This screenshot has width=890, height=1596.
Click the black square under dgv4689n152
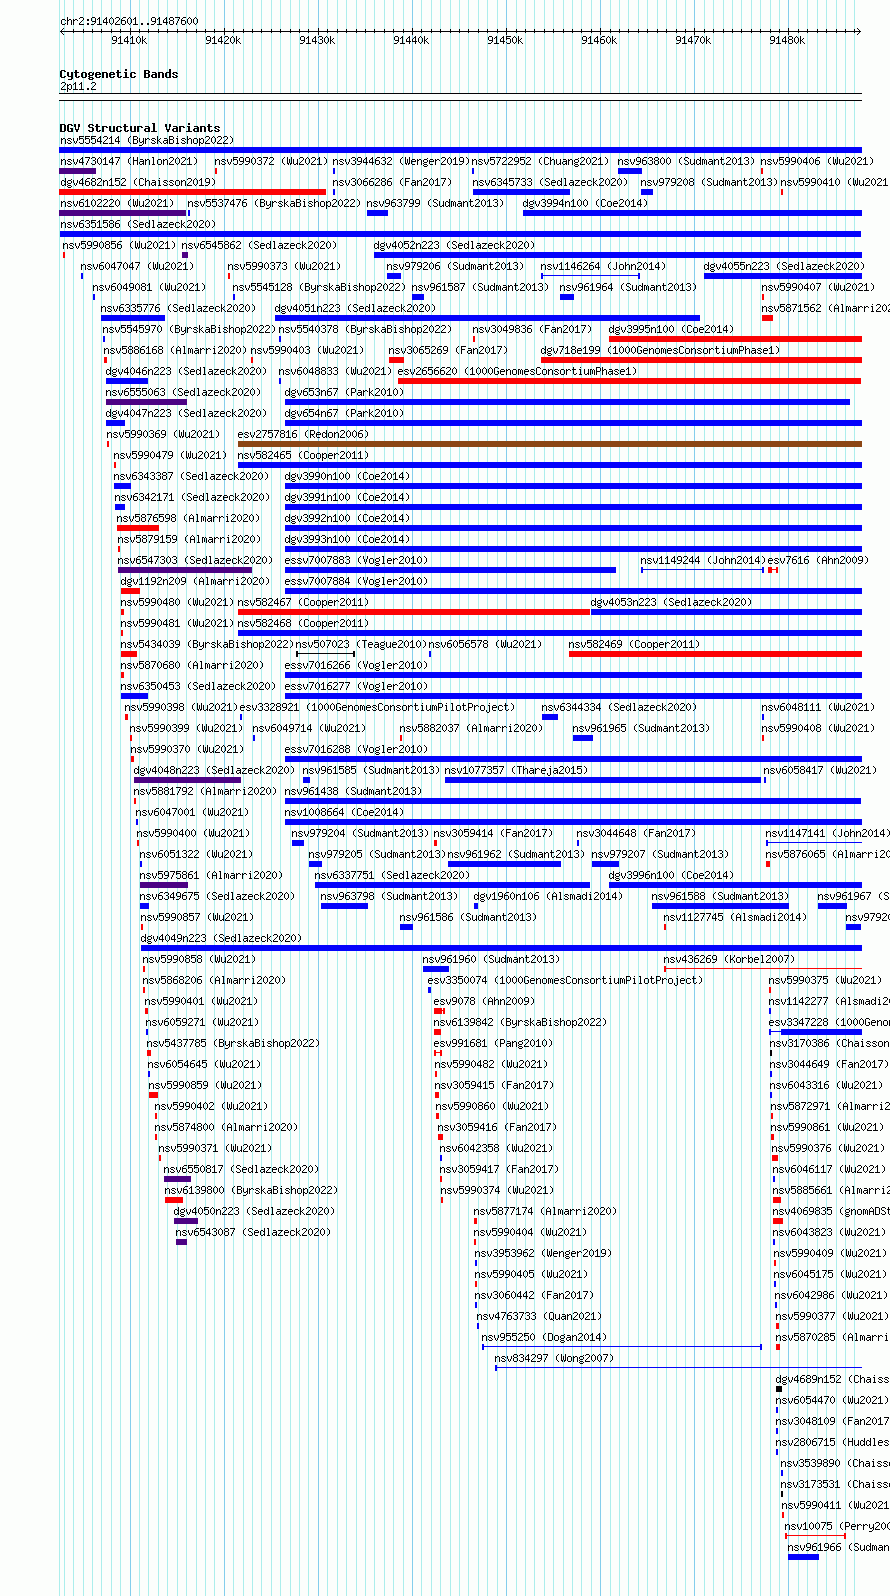click(779, 1389)
